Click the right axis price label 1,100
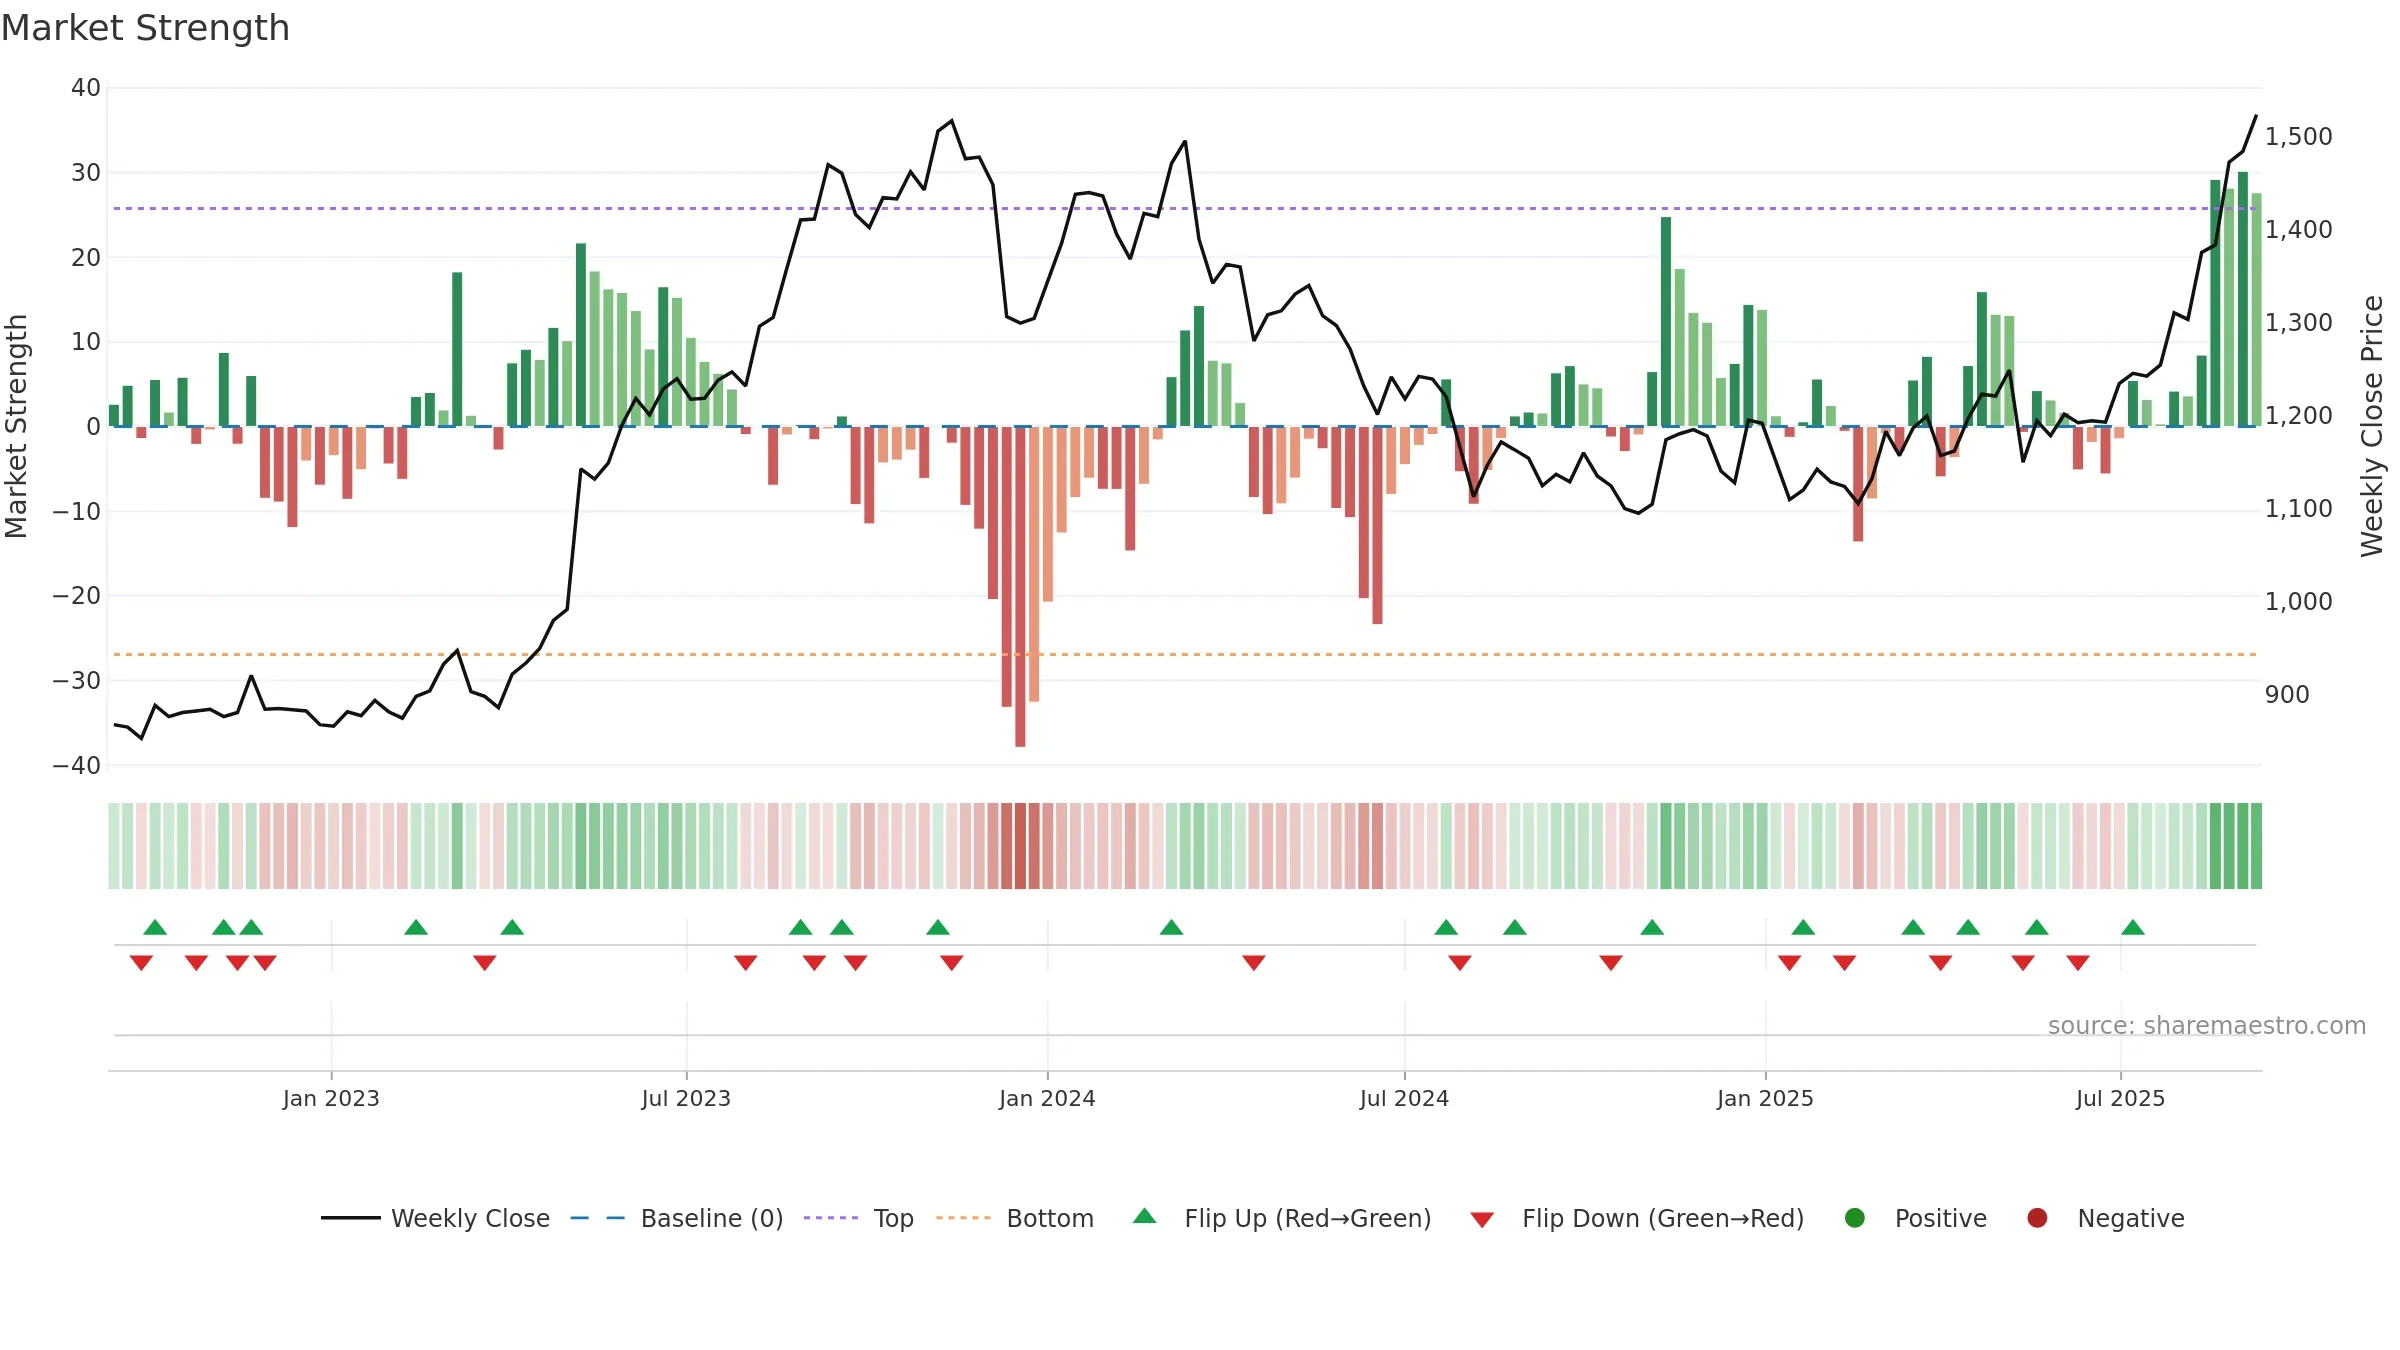The height and width of the screenshot is (1350, 2400). pyautogui.click(x=2299, y=508)
